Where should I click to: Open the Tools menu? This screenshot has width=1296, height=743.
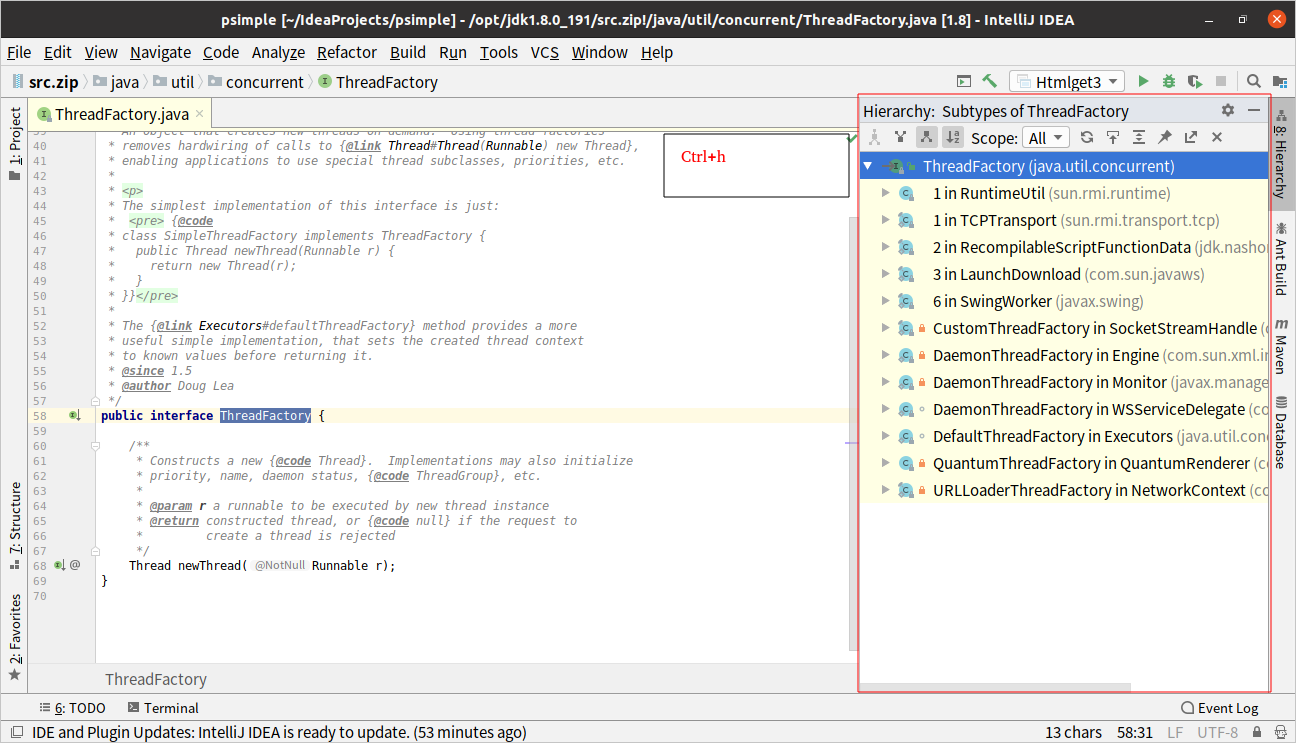tap(499, 53)
